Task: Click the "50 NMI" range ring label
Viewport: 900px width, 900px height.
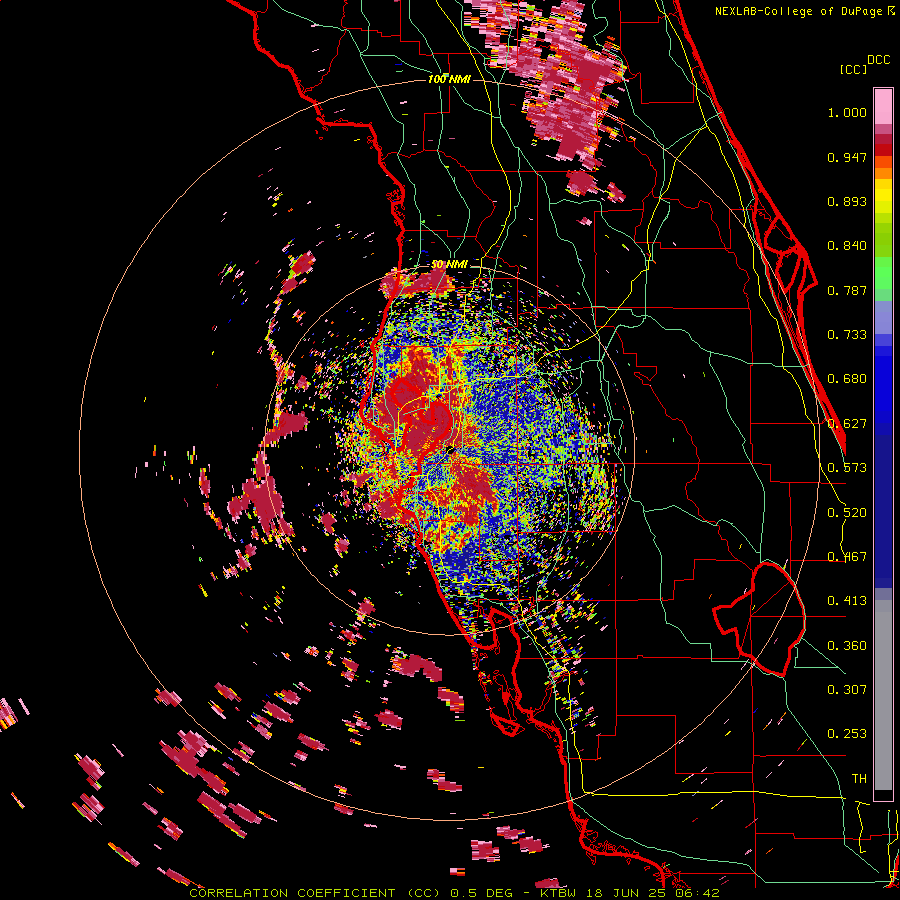Action: tap(449, 265)
